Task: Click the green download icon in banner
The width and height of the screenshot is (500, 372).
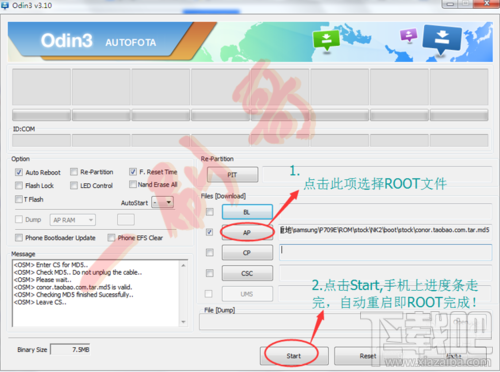Action: tap(326, 40)
